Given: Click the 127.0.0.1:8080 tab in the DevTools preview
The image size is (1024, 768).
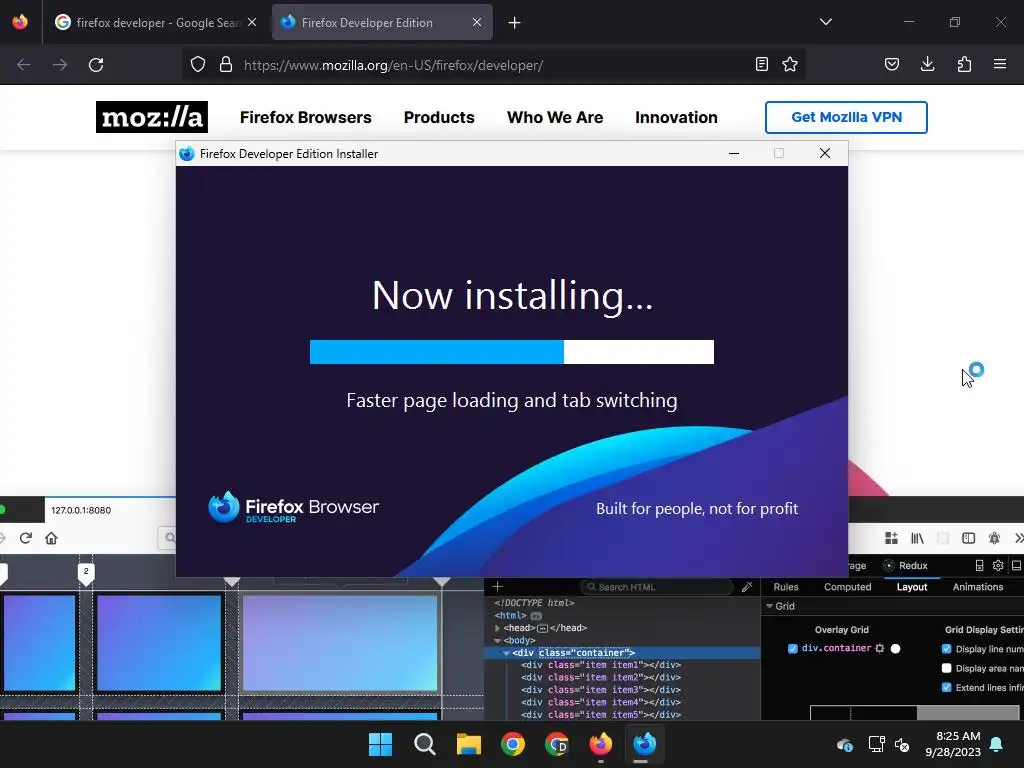Looking at the screenshot, I should tap(81, 510).
